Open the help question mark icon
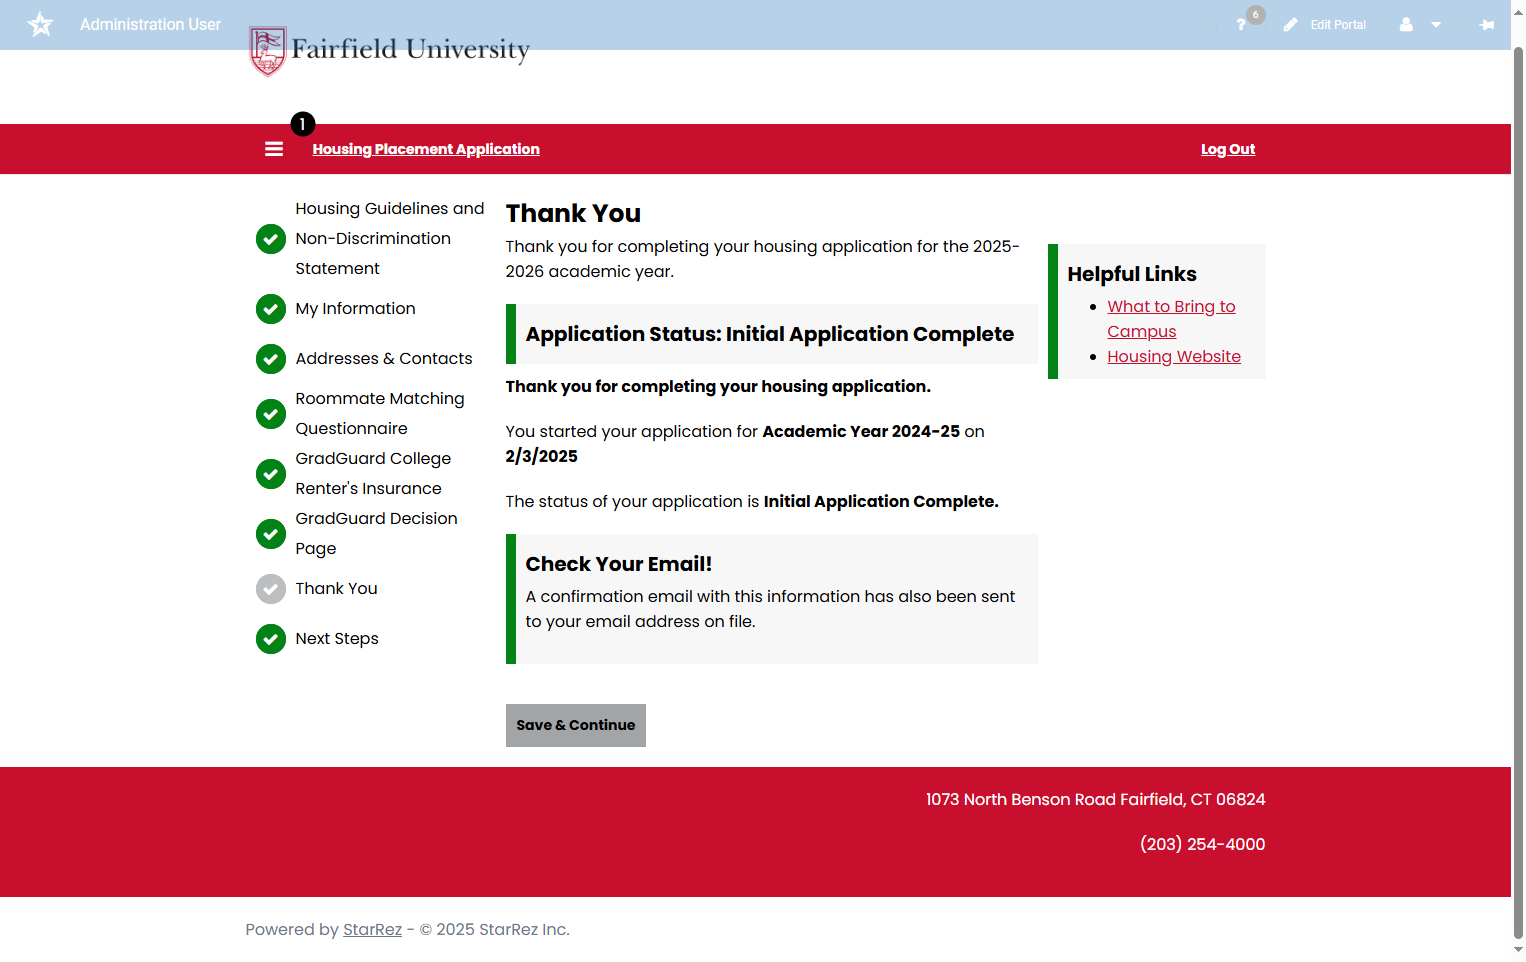 (1241, 25)
